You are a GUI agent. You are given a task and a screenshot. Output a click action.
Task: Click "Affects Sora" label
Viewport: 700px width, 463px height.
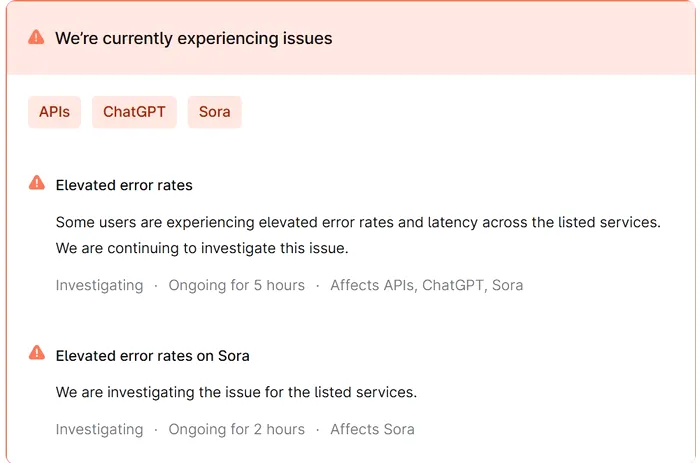pos(372,430)
